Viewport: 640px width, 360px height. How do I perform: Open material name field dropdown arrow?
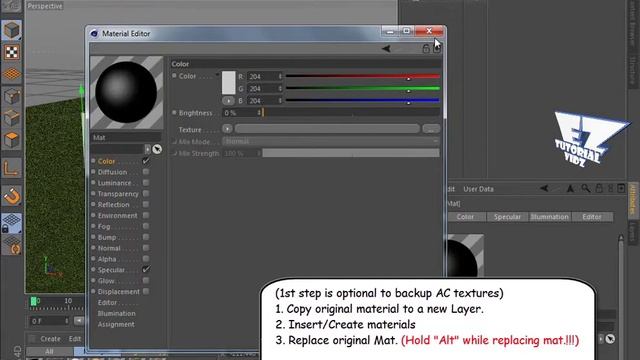[x=147, y=149]
